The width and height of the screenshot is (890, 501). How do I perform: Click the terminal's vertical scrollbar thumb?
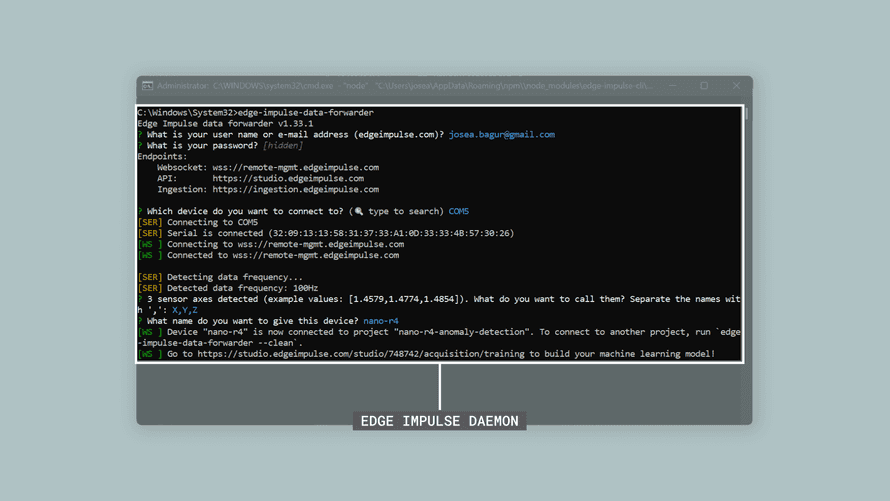click(x=746, y=115)
